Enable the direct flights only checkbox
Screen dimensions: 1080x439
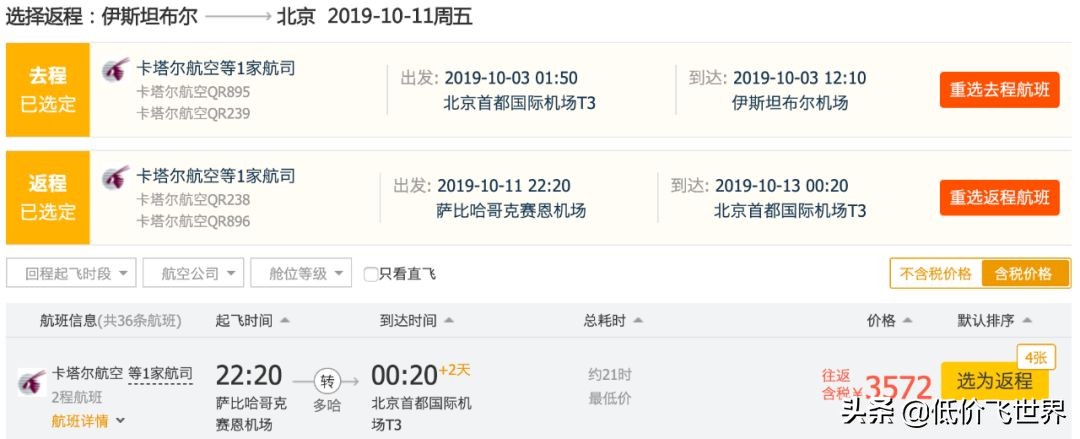pos(371,274)
